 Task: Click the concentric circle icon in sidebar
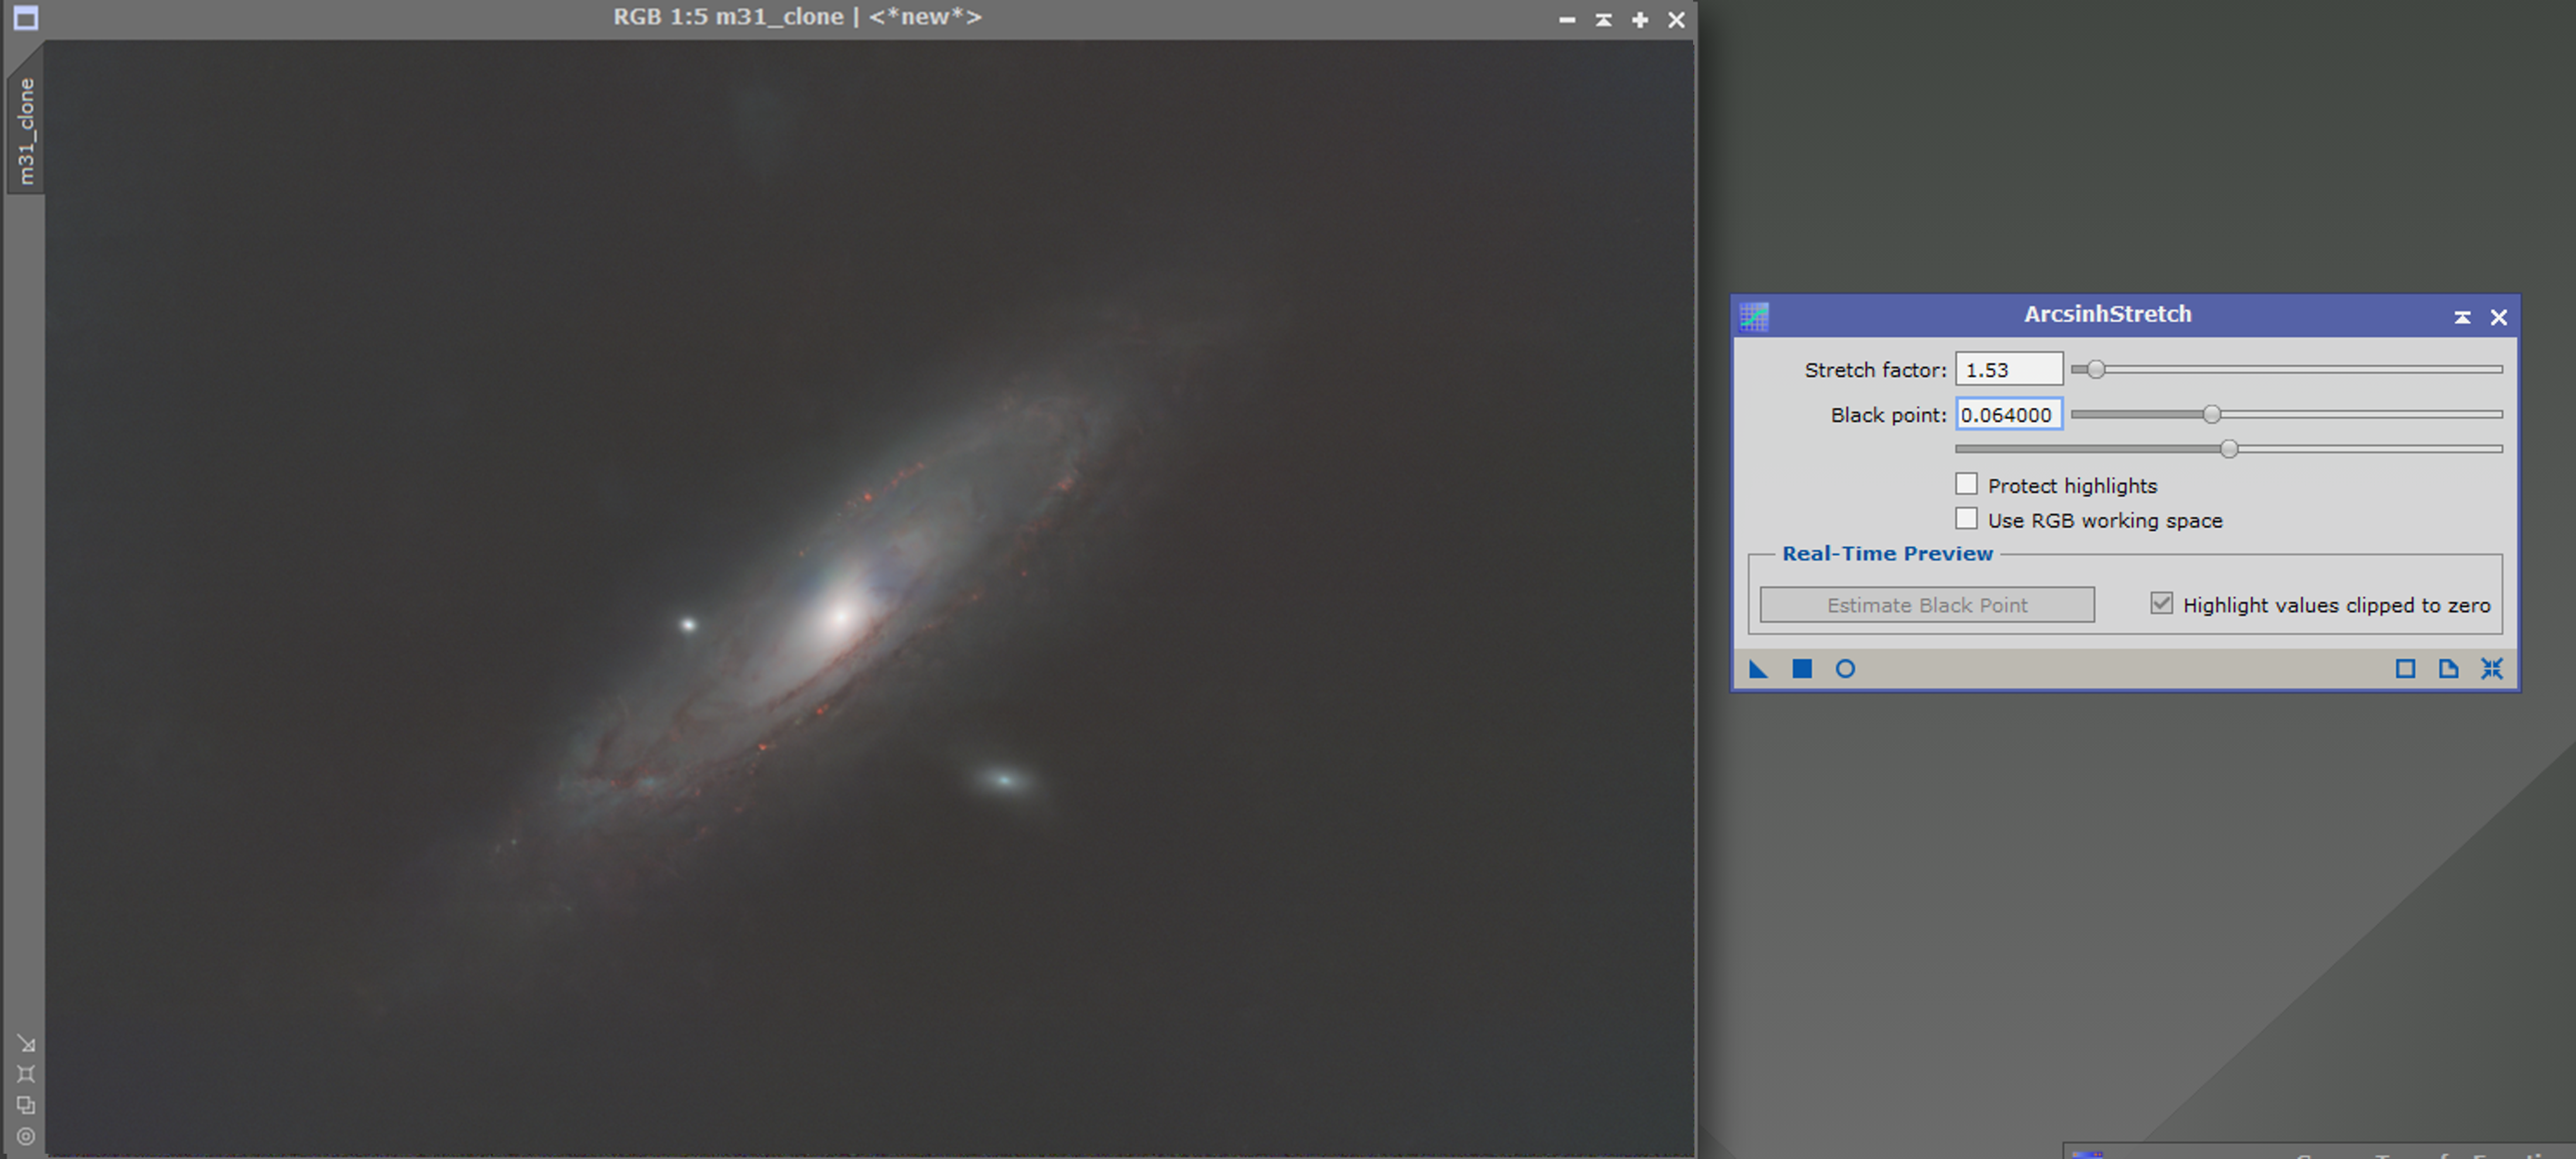coord(27,1137)
